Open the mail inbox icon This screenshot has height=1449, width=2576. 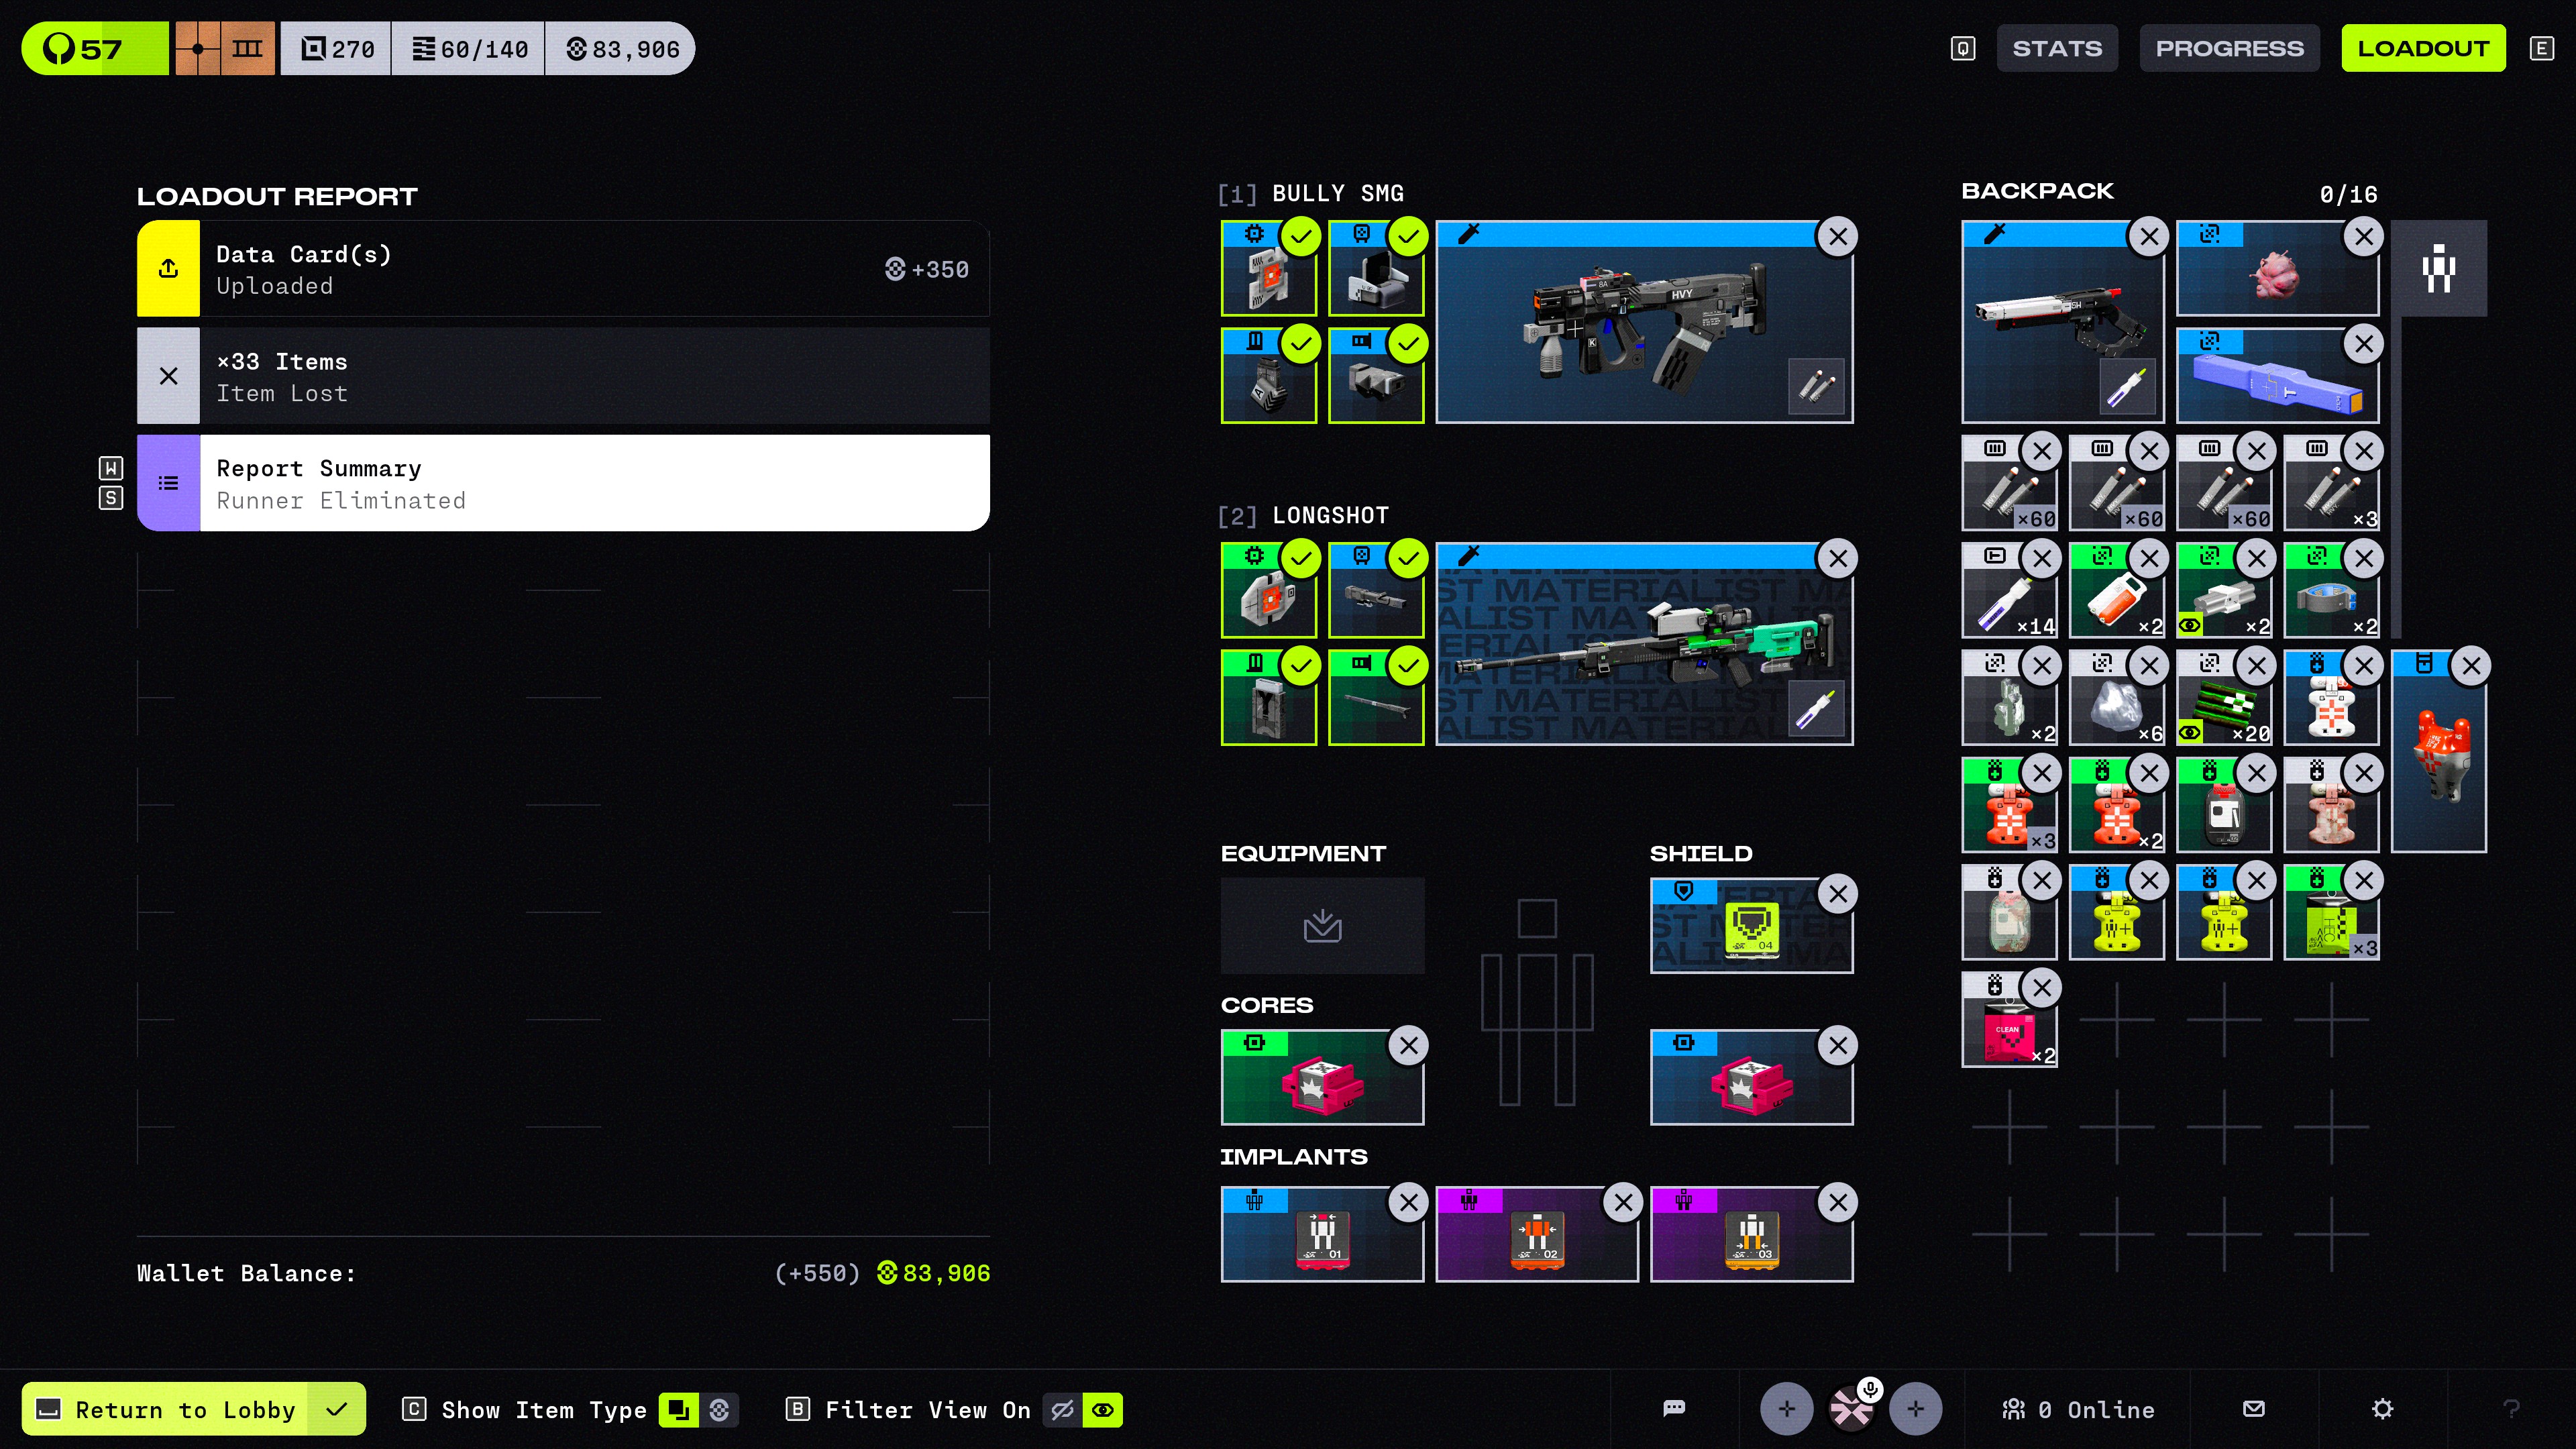click(x=2253, y=1408)
